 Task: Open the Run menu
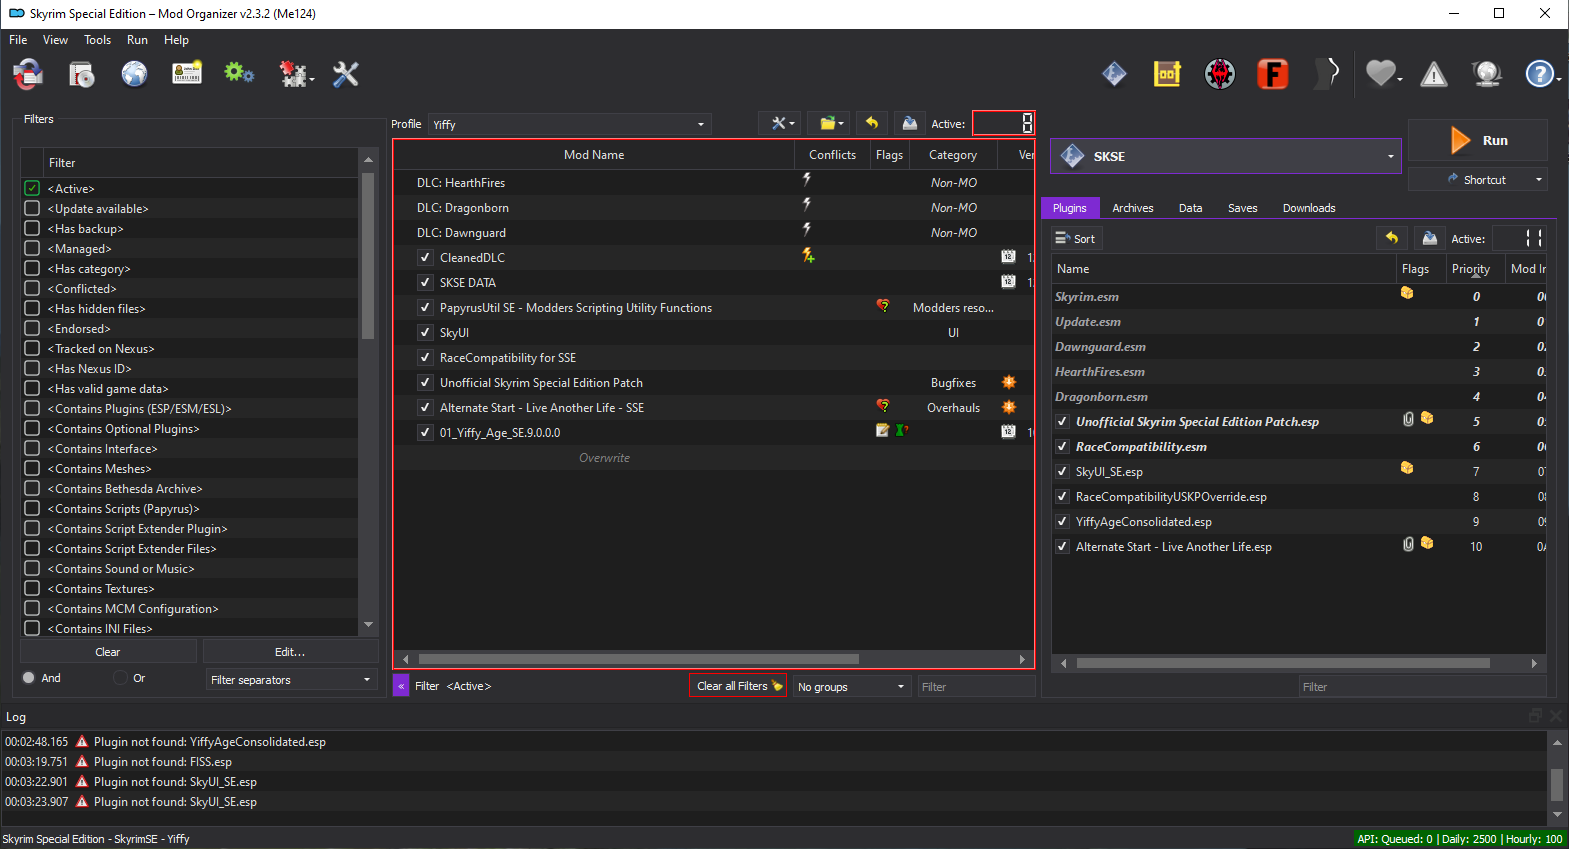137,40
